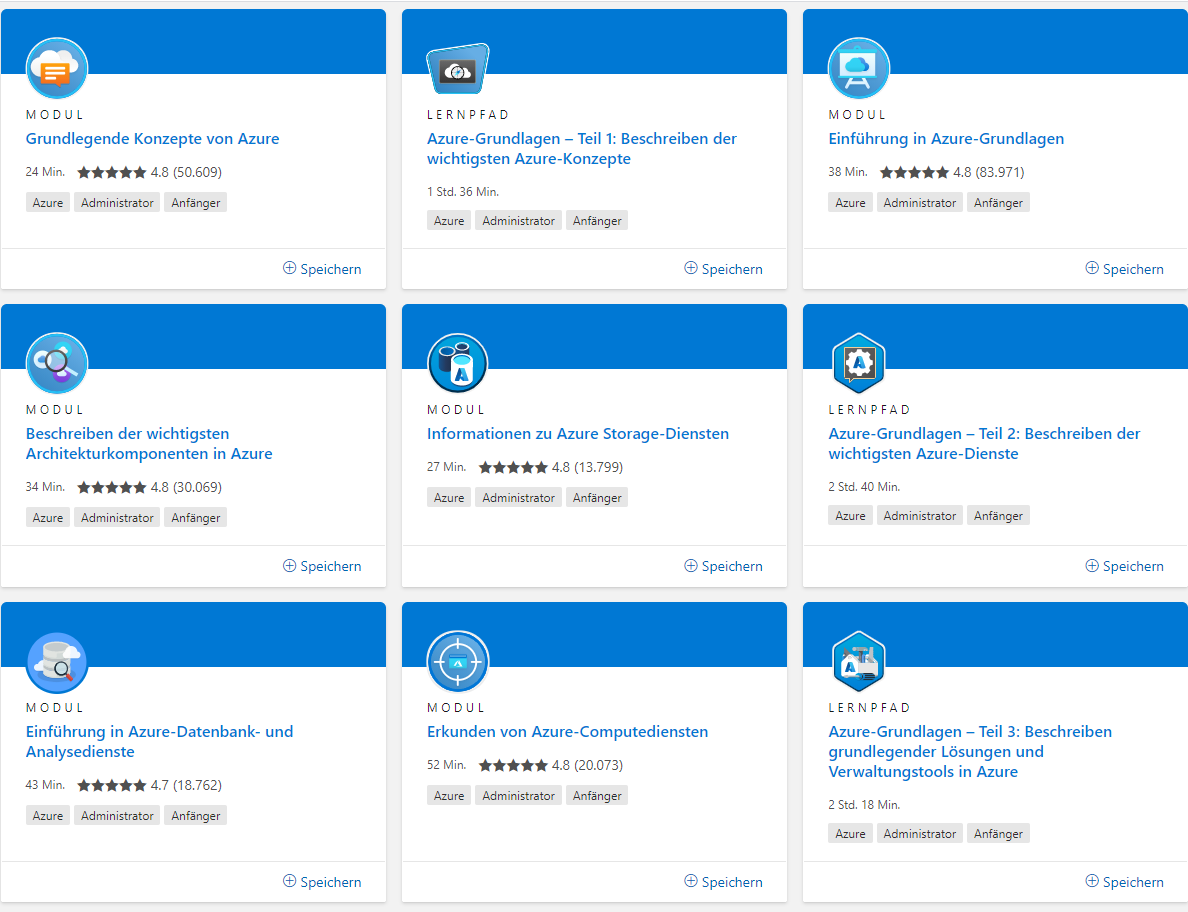Viewport: 1188px width, 912px height.
Task: Save the Grundlegende Konzepte von Azure module
Action: tap(322, 269)
